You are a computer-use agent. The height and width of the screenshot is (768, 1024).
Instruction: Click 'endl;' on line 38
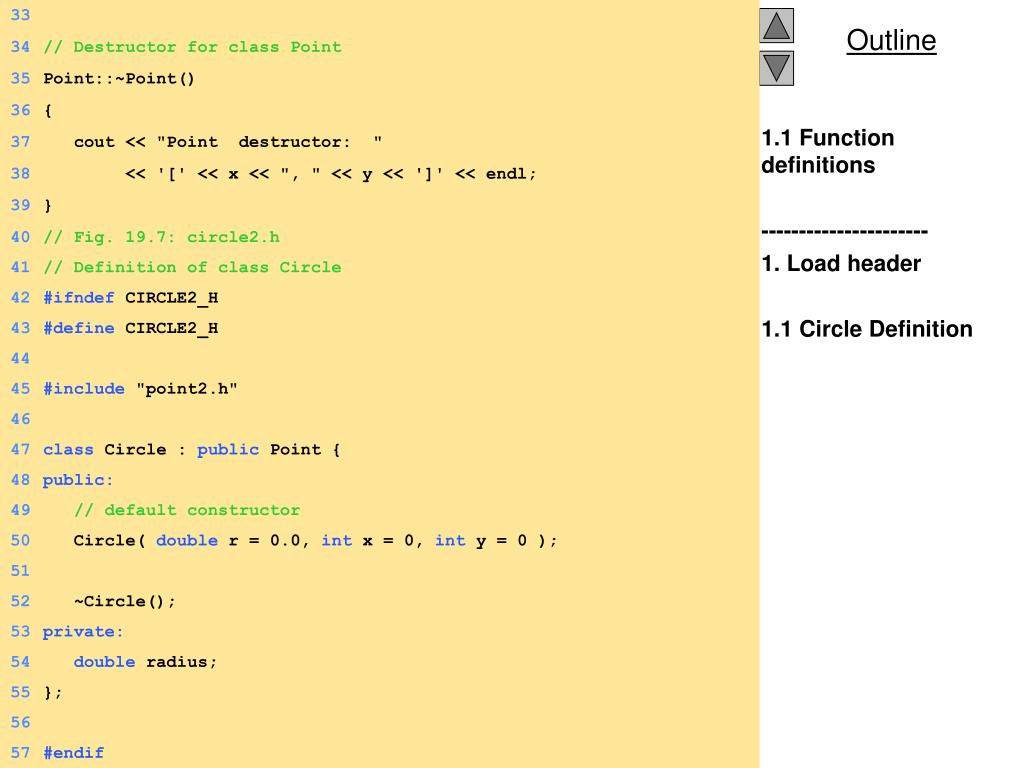click(511, 174)
